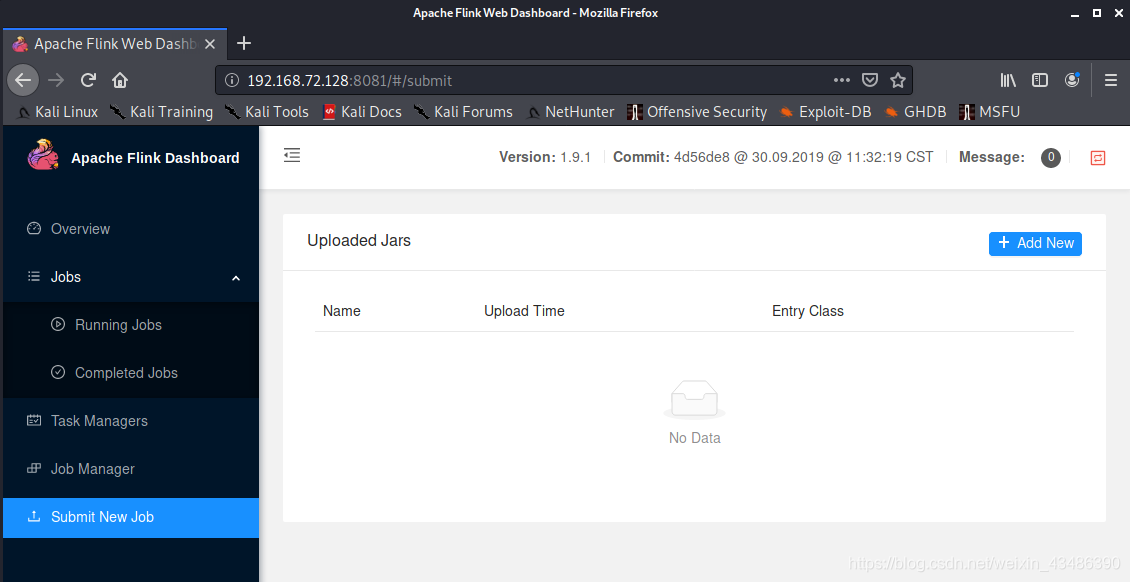Open the Exploit-DB bookmark
This screenshot has width=1130, height=582.
825,112
